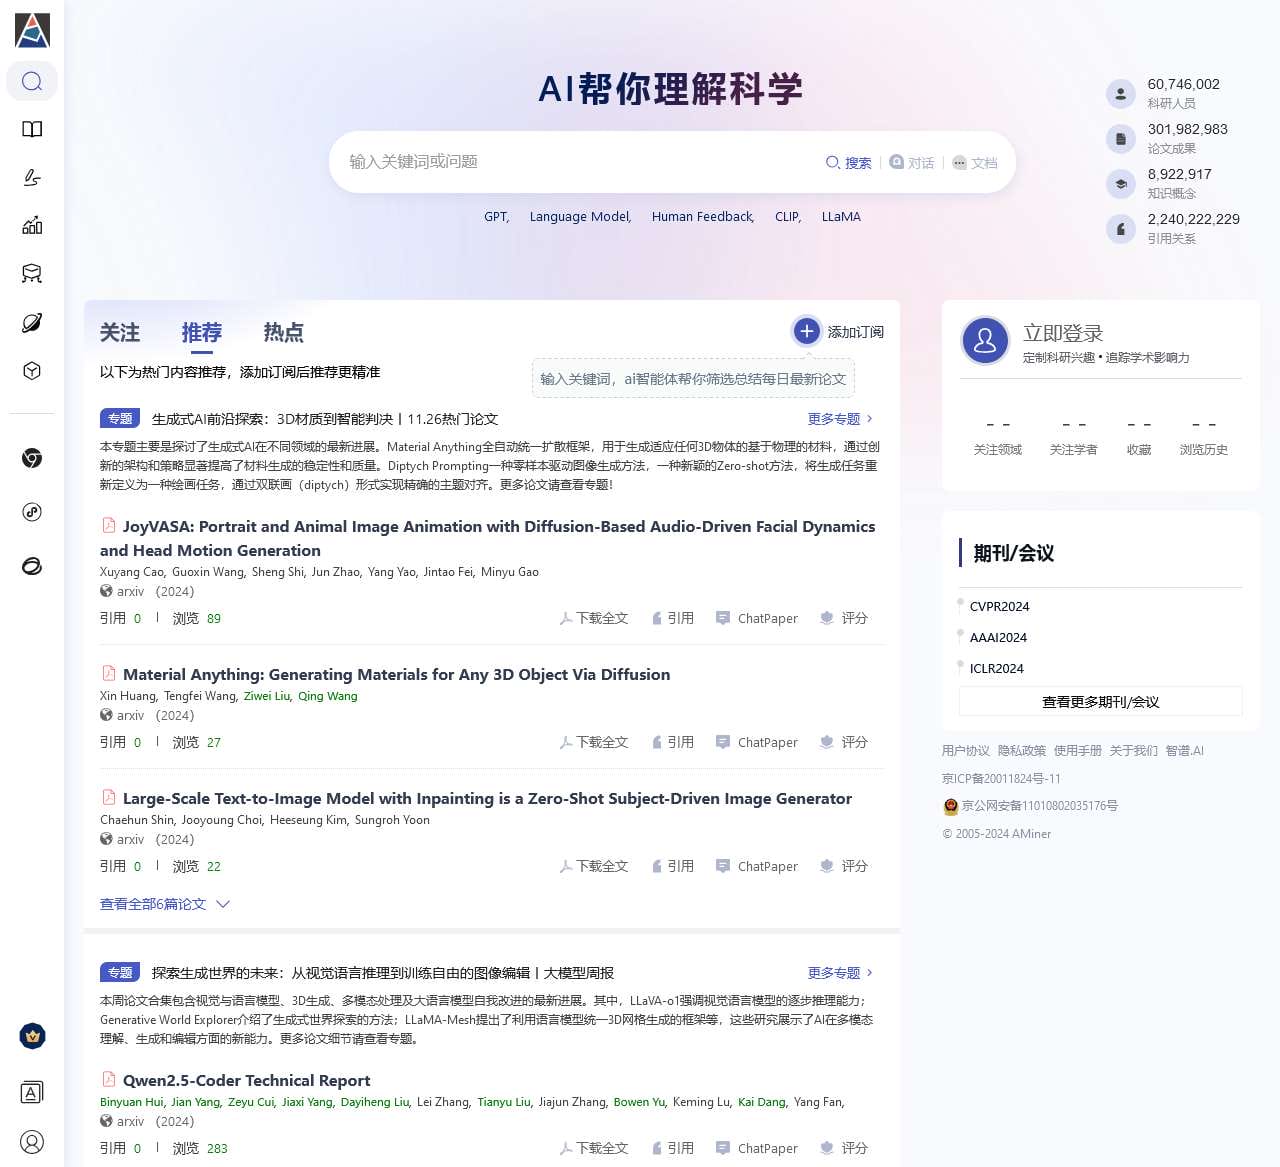Open PDF icon for Qwen2.5-Coder Technical Report
Viewport: 1280px width, 1167px height.
[x=109, y=1079]
